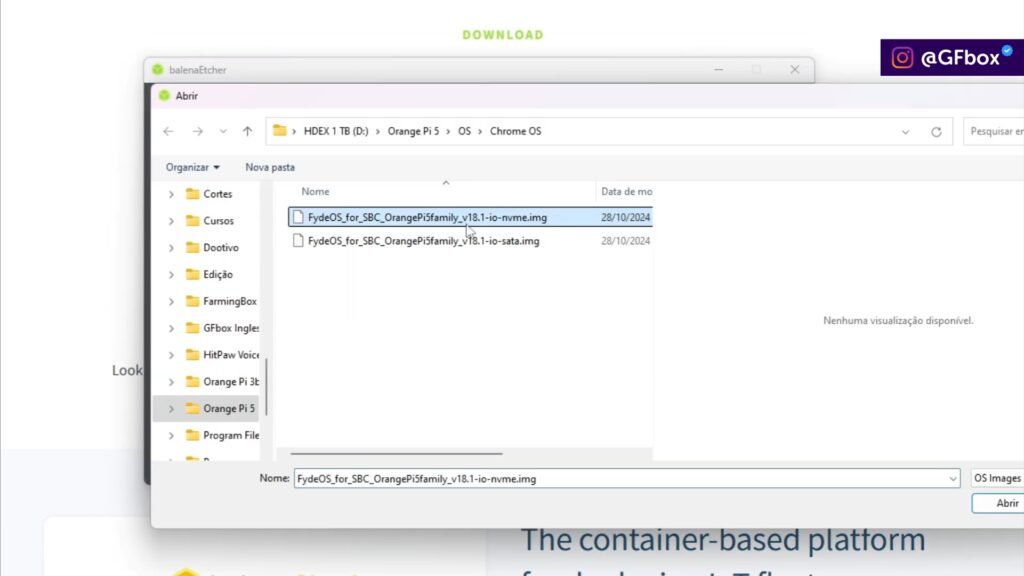
Task: Go up one folder level
Action: [248, 131]
